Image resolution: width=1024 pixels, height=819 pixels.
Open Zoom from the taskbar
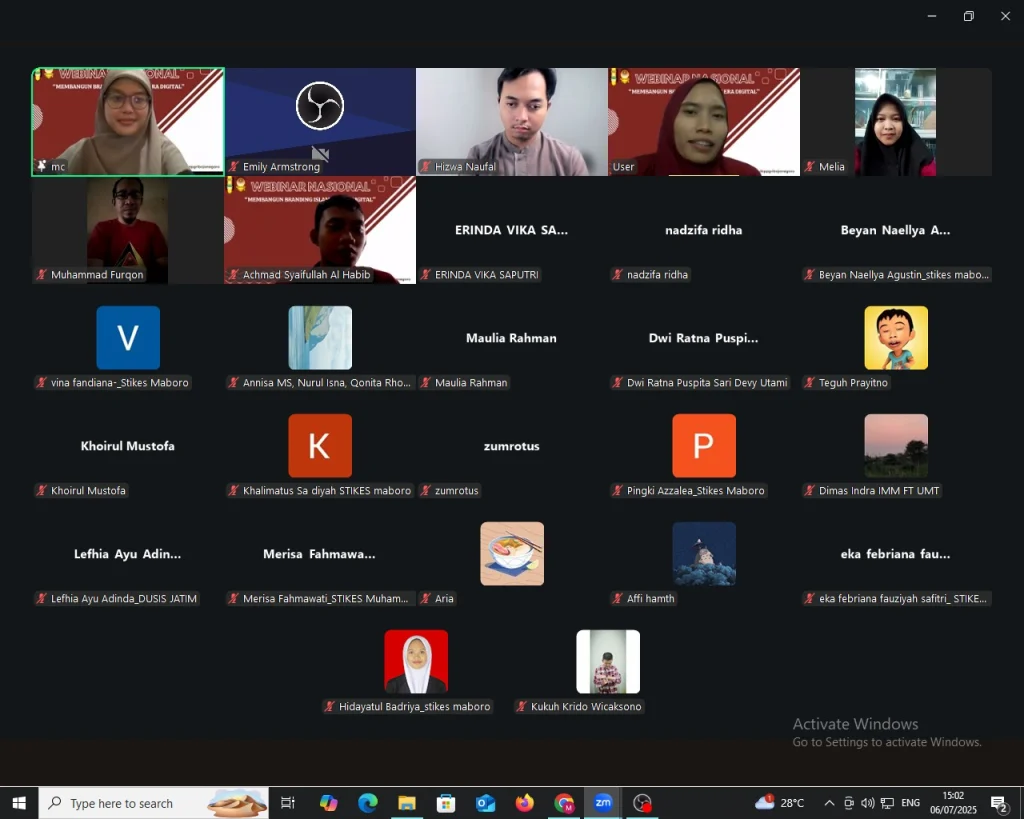click(x=603, y=802)
